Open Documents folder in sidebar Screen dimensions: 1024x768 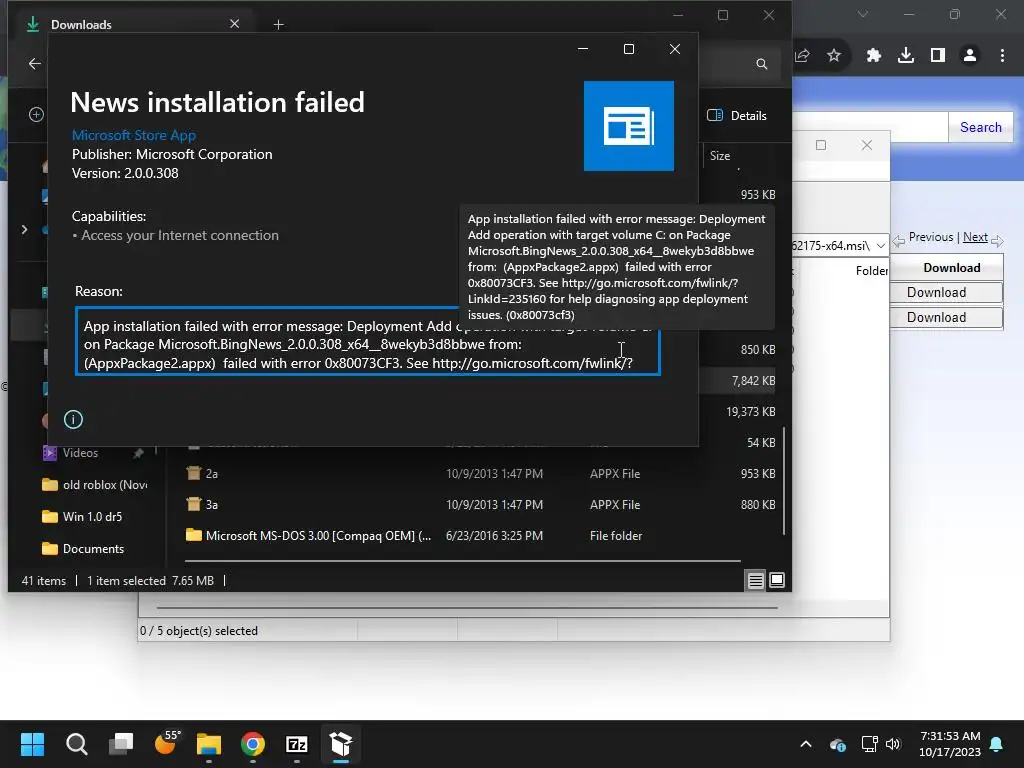tap(84, 549)
